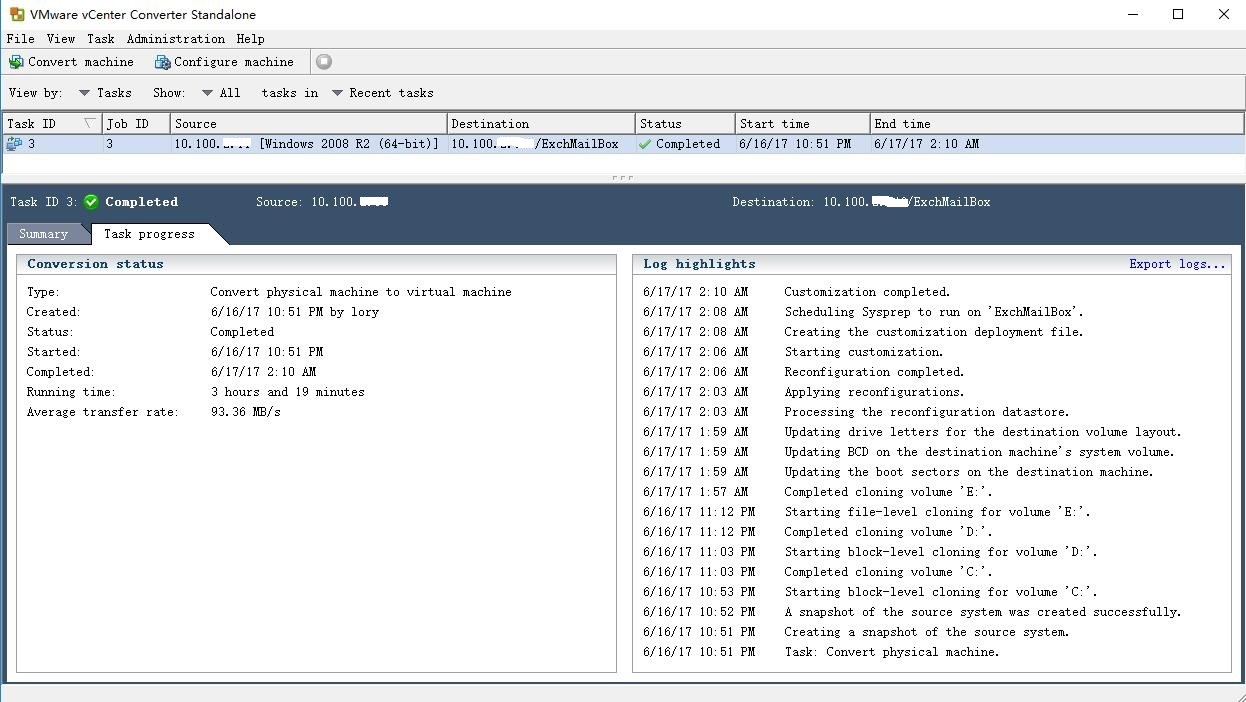Open the Recent tasks dropdown
1246x702 pixels.
click(383, 93)
